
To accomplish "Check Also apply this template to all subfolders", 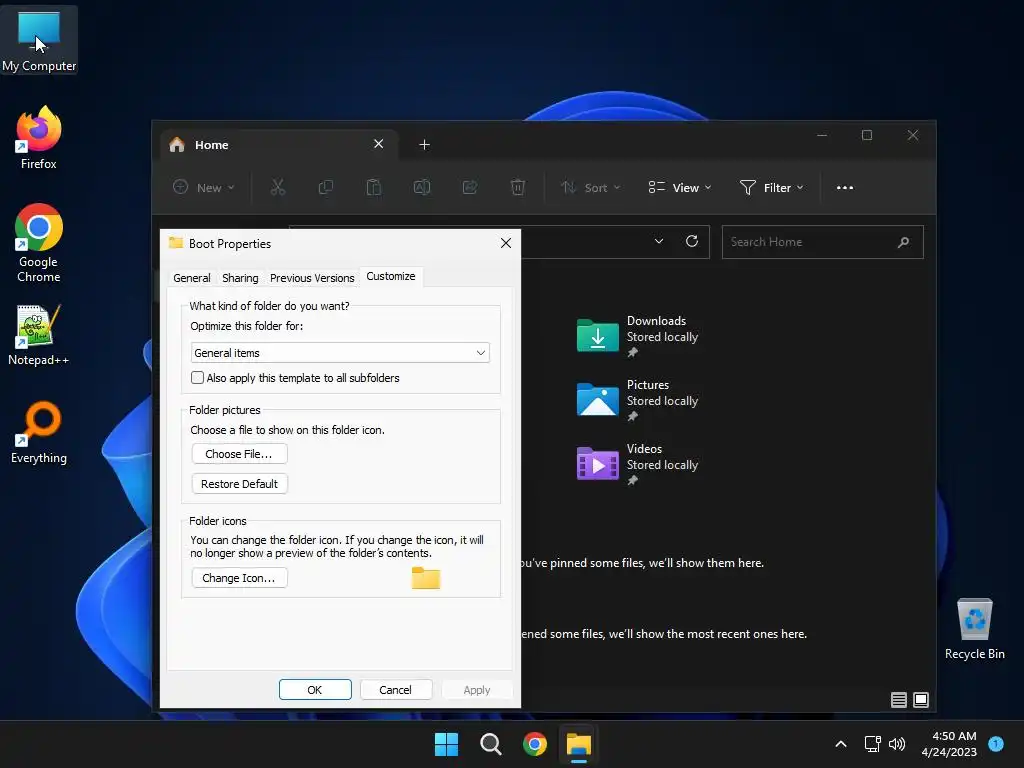I will [197, 377].
